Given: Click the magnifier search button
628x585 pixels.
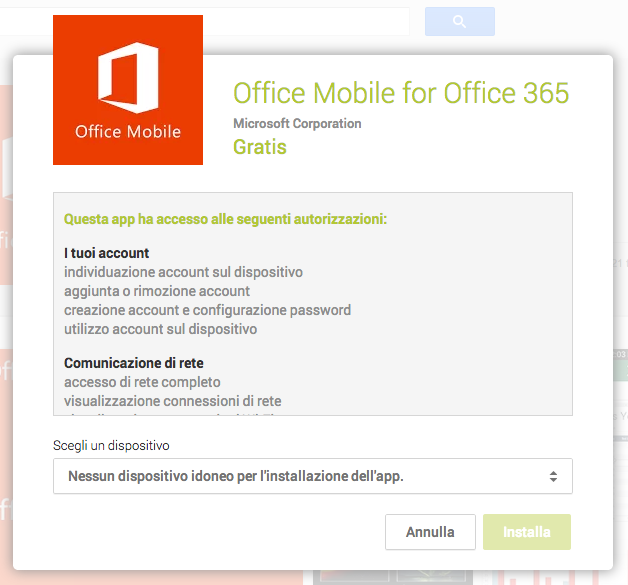Looking at the screenshot, I should click(459, 21).
